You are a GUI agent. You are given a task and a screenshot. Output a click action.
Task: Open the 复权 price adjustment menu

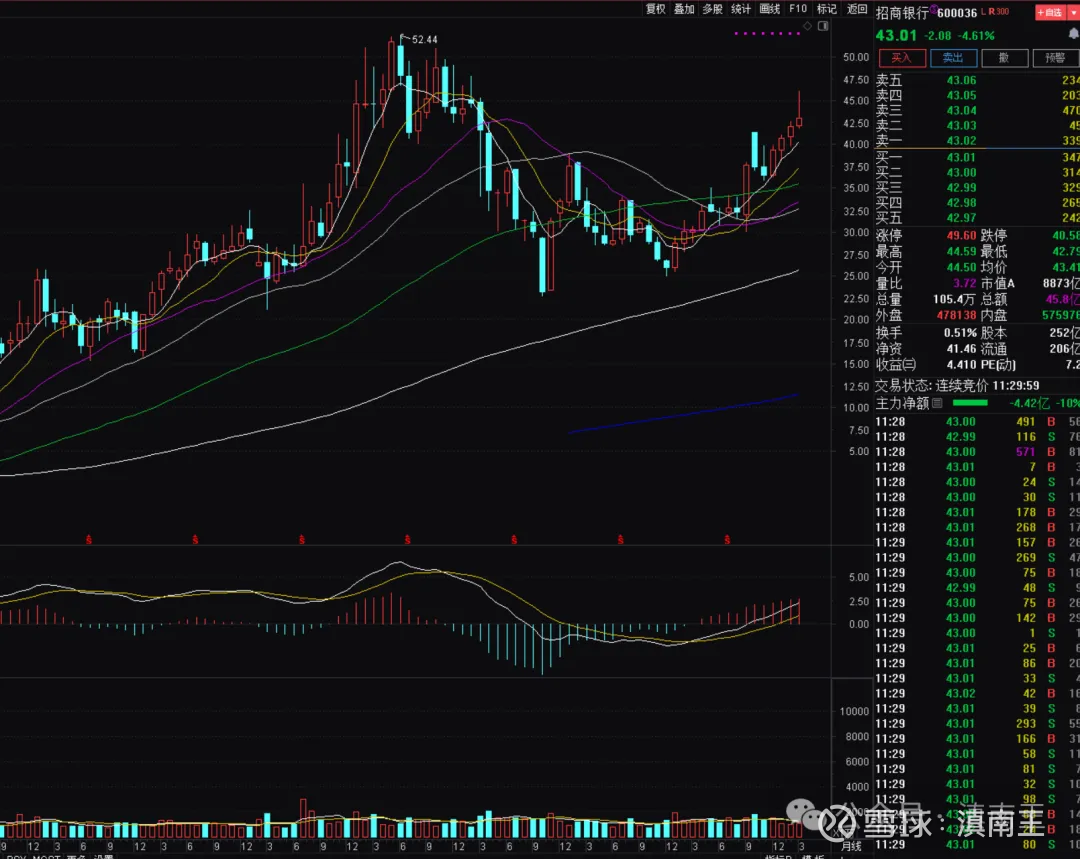(x=655, y=9)
